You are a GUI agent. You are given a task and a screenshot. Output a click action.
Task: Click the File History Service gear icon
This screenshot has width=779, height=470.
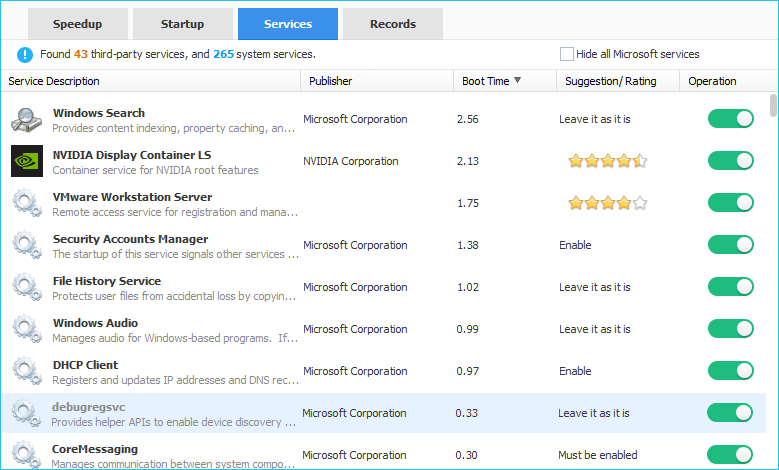(x=27, y=287)
